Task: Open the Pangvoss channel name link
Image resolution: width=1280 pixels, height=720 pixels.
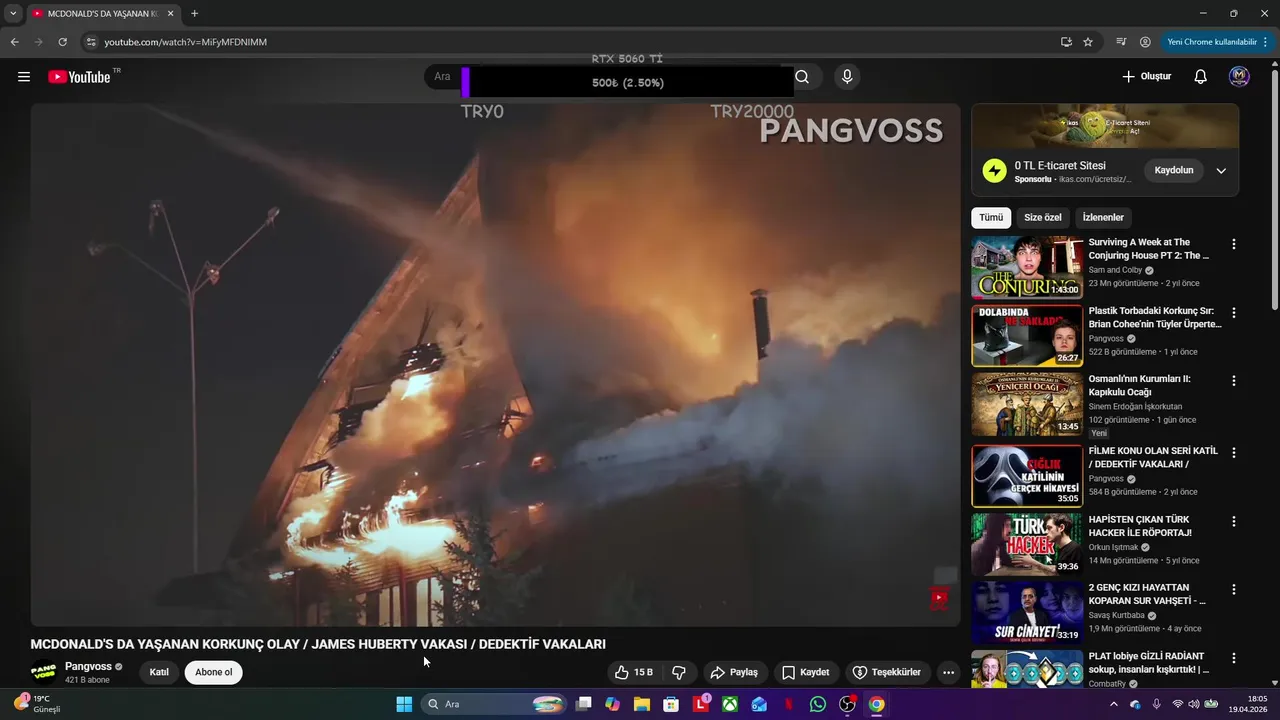Action: coord(88,666)
